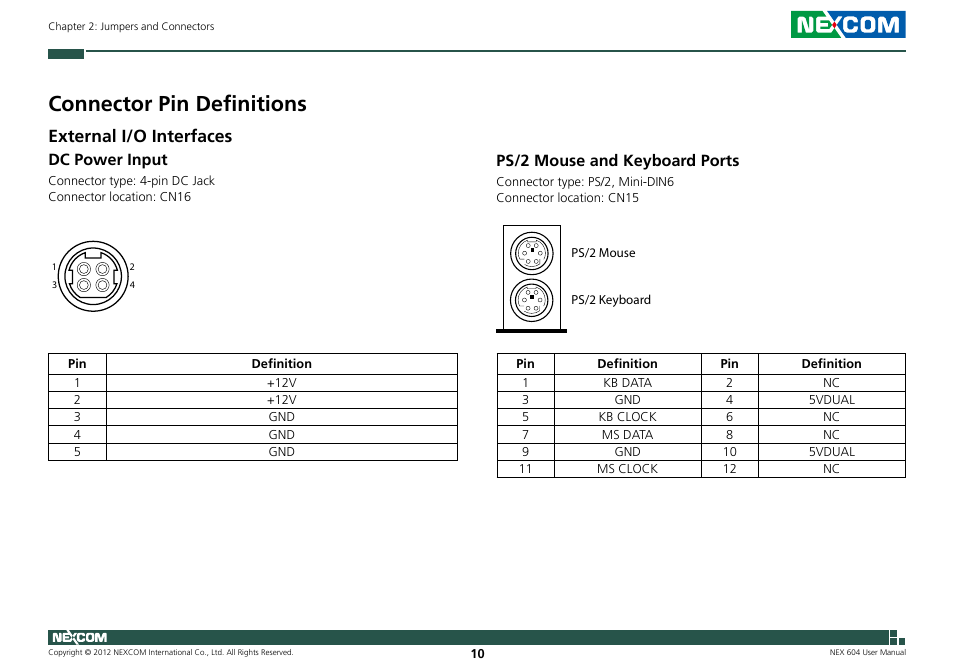Click the 'PS/2 Mouse and Keyboard Ports' heading
954x672 pixels.
click(618, 161)
